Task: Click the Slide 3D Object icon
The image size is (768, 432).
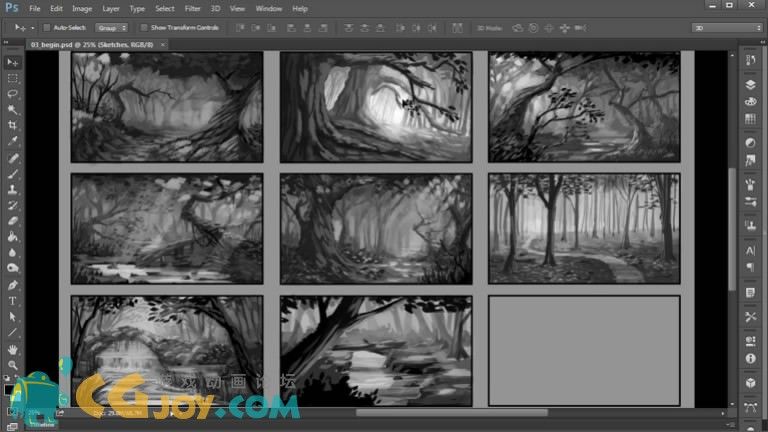Action: pyautogui.click(x=565, y=28)
